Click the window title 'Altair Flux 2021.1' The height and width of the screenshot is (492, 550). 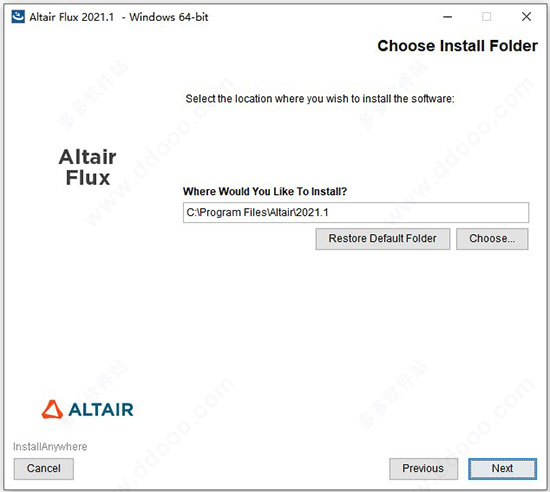click(72, 17)
